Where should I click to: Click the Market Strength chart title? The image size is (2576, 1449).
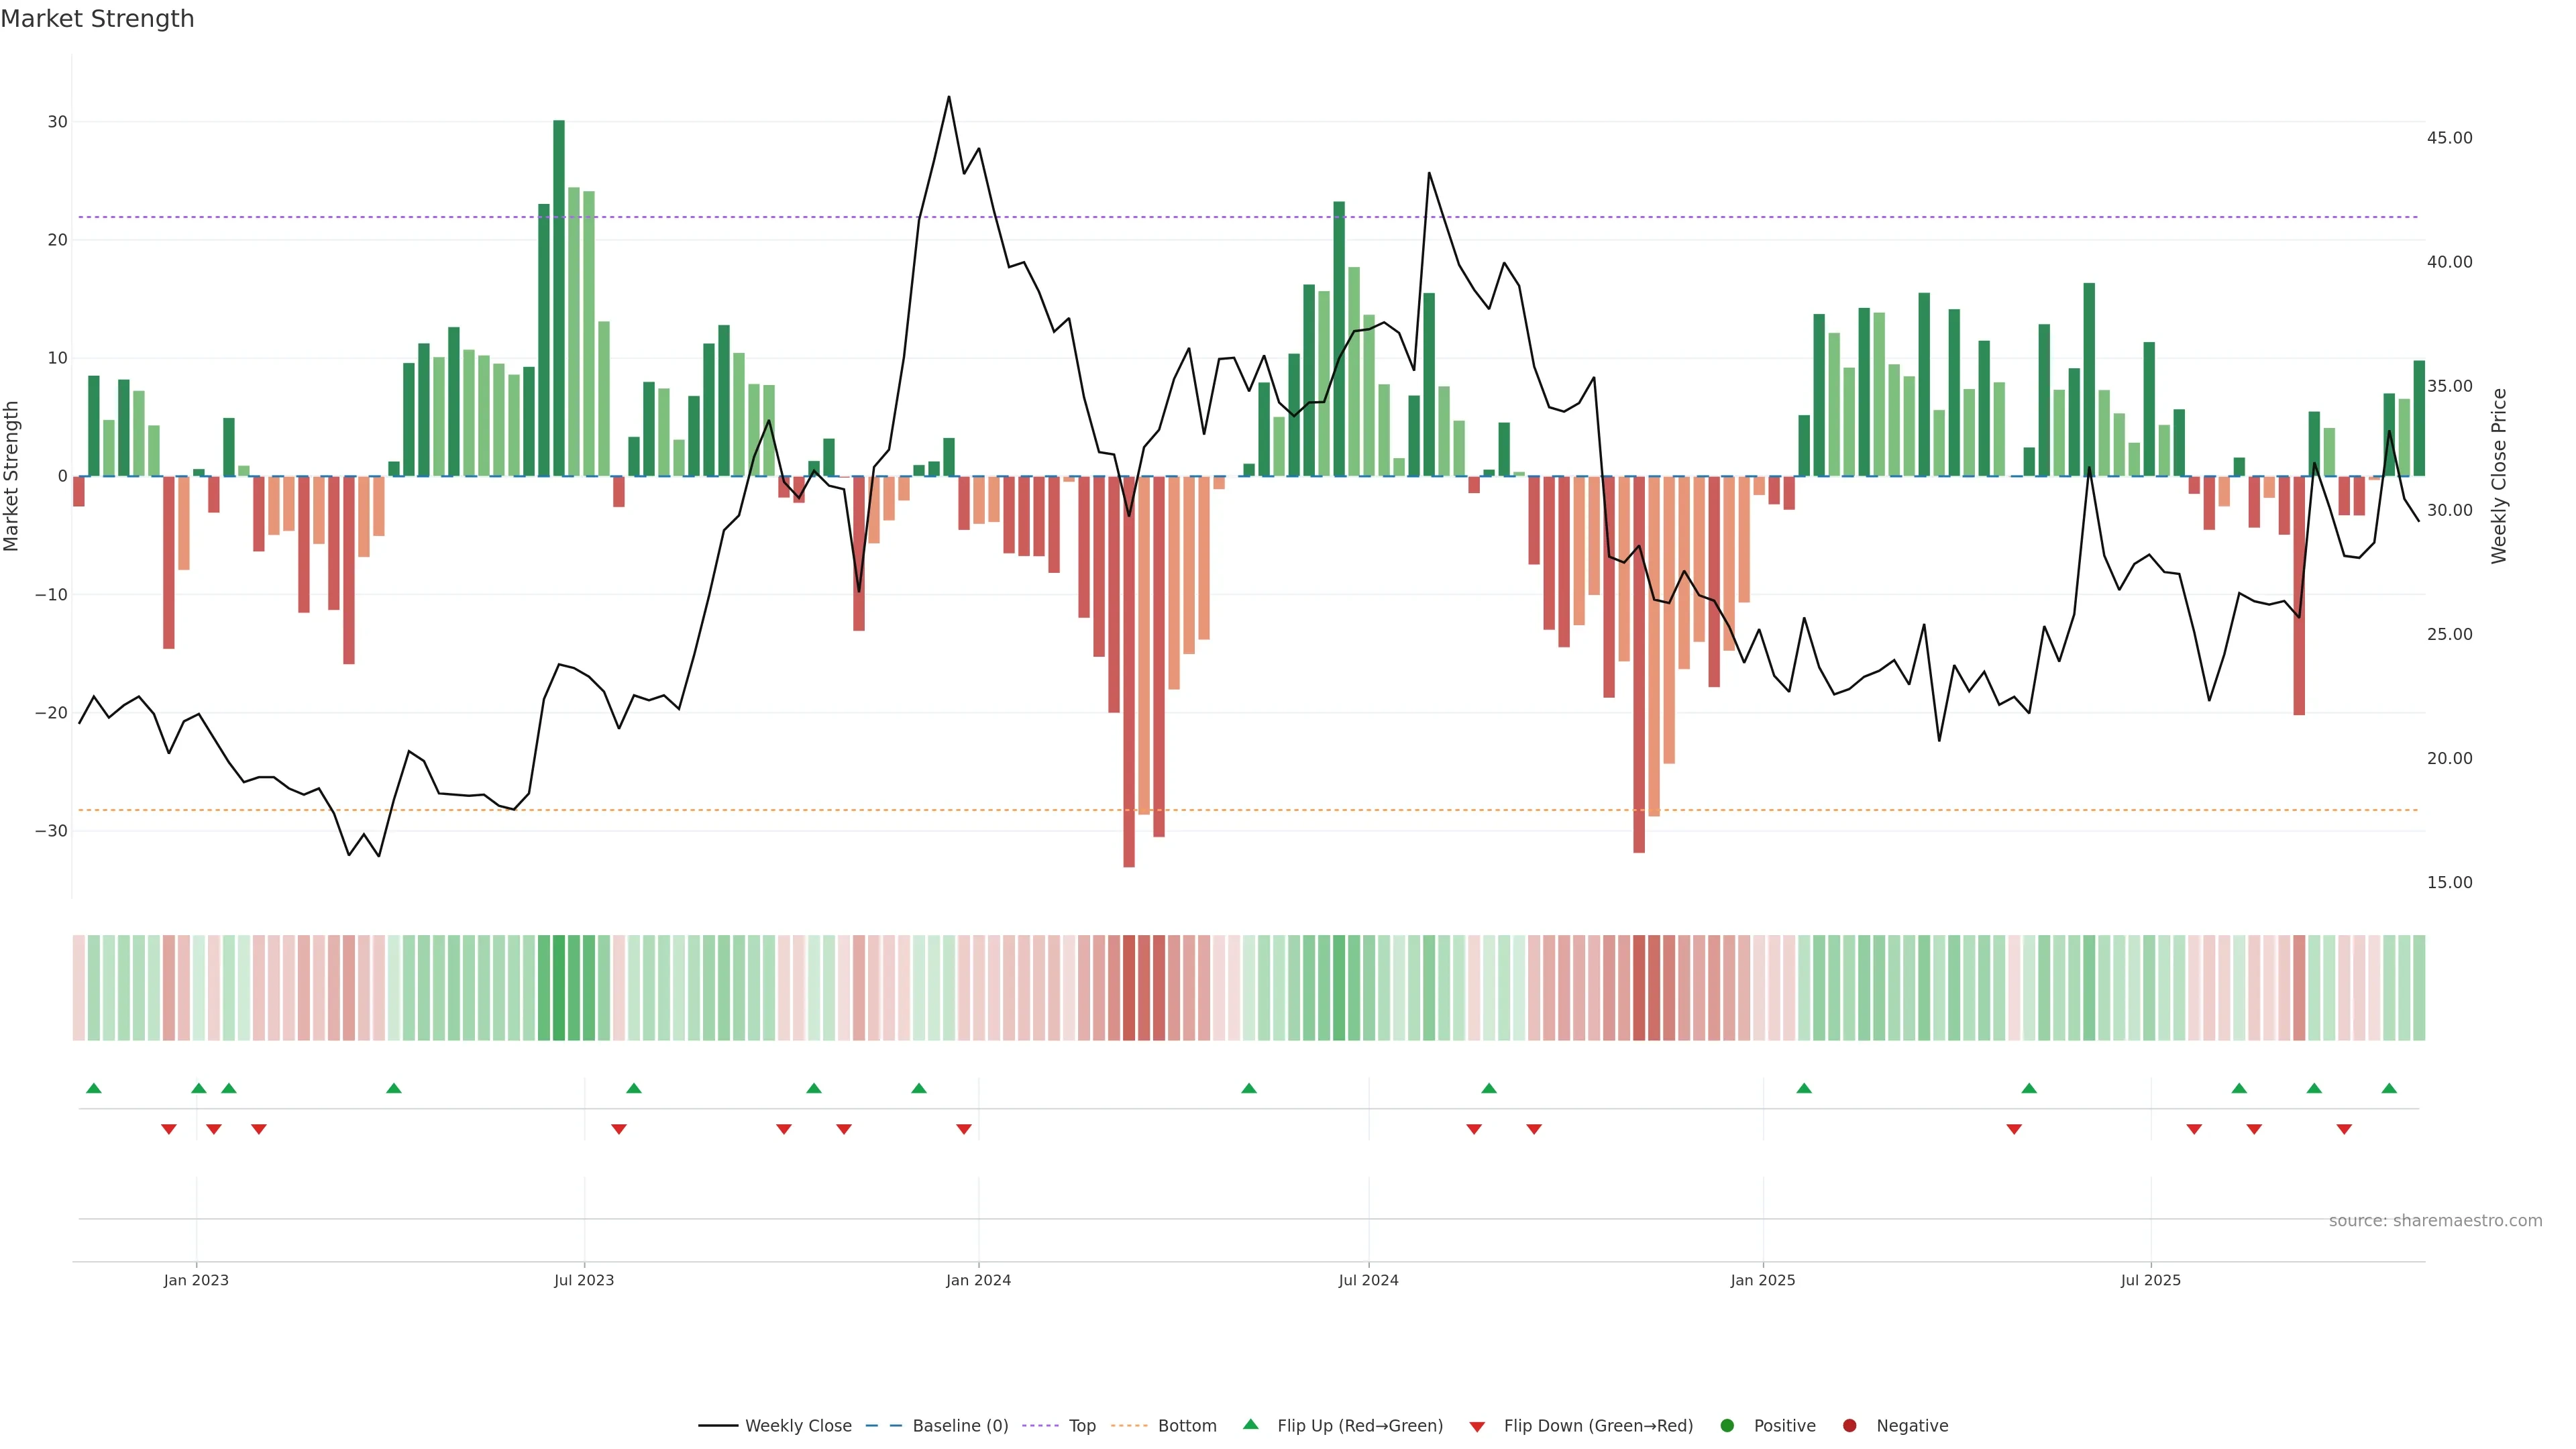[x=97, y=19]
